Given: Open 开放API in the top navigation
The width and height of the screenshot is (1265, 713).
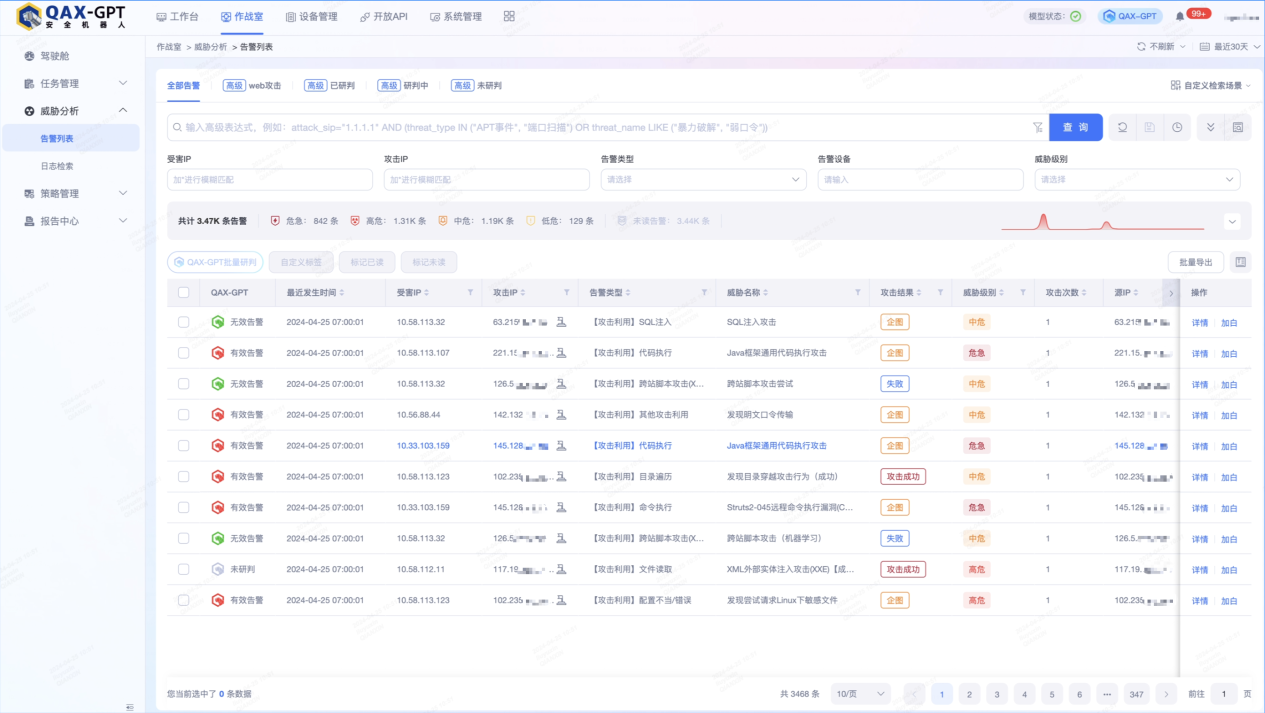Looking at the screenshot, I should (383, 17).
